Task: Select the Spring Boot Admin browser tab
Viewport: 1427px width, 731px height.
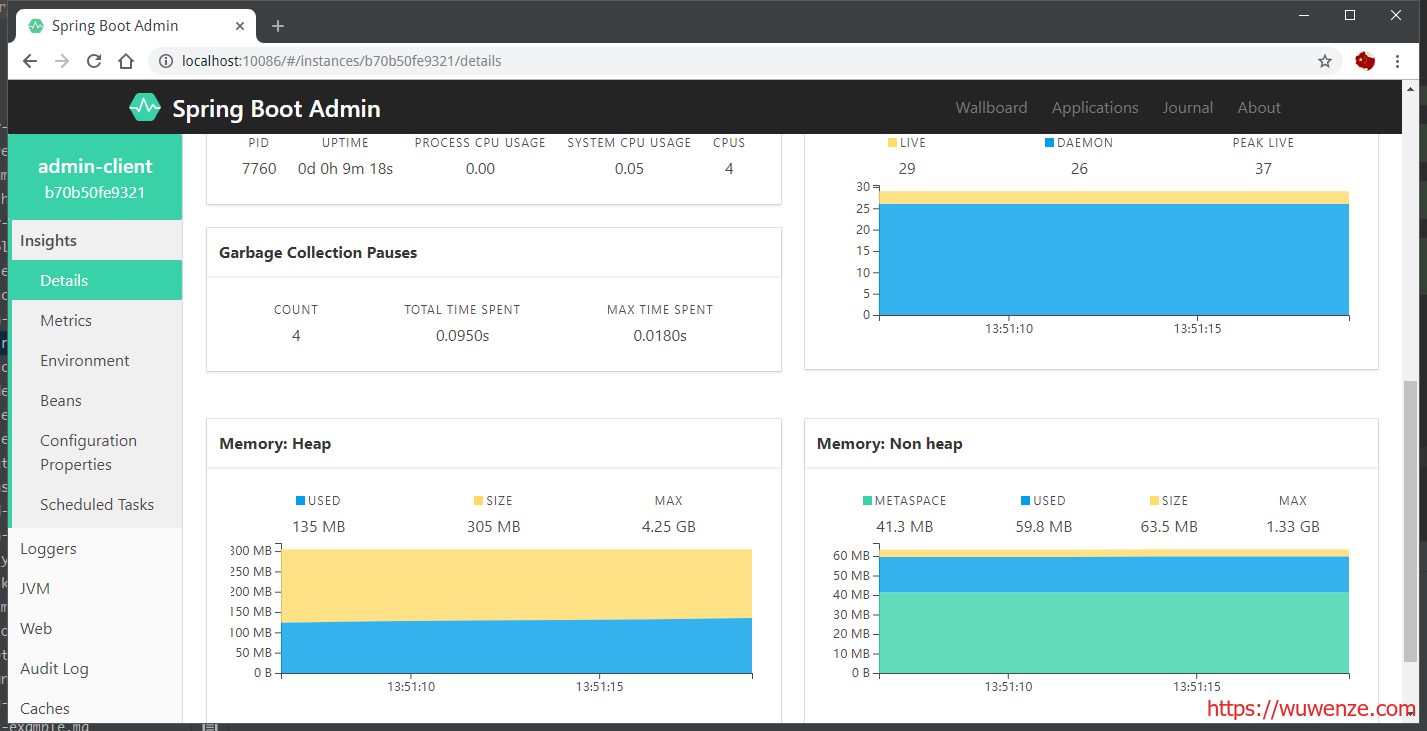Action: click(x=136, y=26)
